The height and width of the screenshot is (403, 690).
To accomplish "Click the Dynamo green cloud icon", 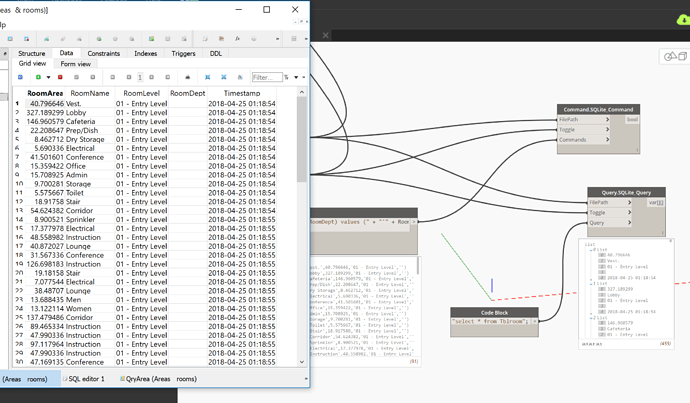I will [x=683, y=19].
